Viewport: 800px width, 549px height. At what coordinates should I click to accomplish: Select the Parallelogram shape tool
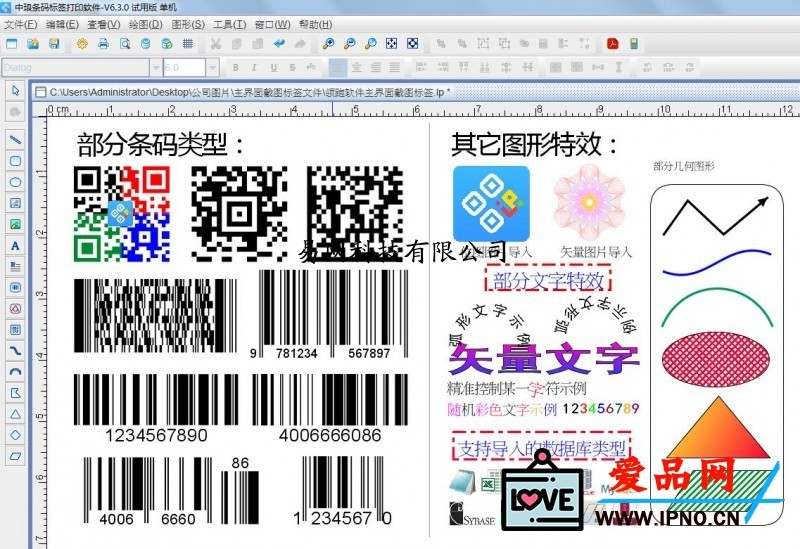15,456
